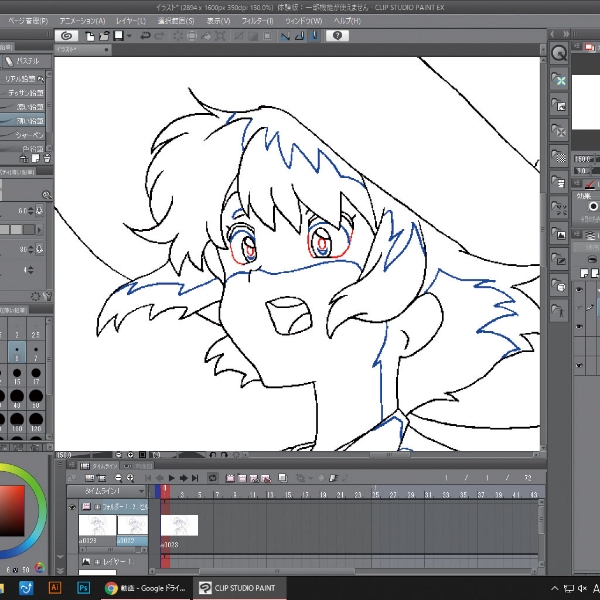Expand the brush density swatches arrow
This screenshot has height=600, width=600.
39,230
